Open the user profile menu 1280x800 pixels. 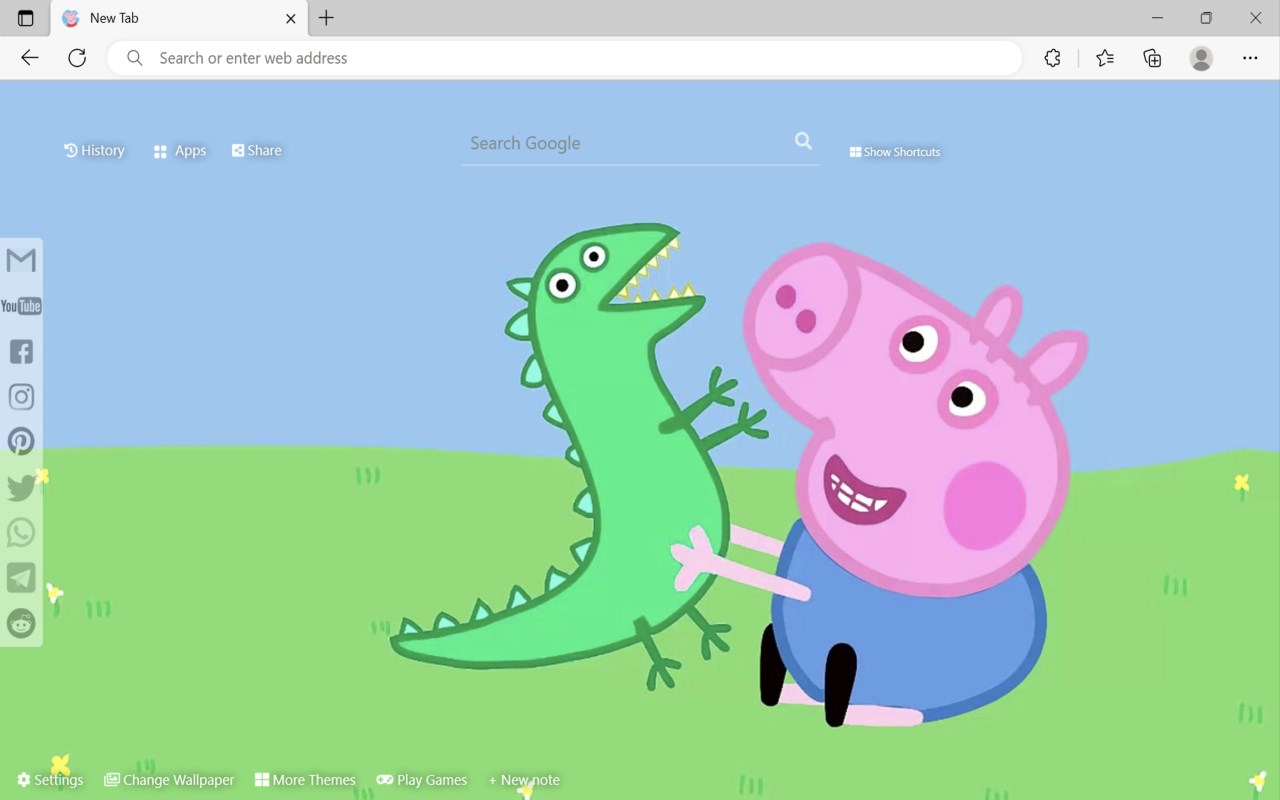pyautogui.click(x=1201, y=58)
